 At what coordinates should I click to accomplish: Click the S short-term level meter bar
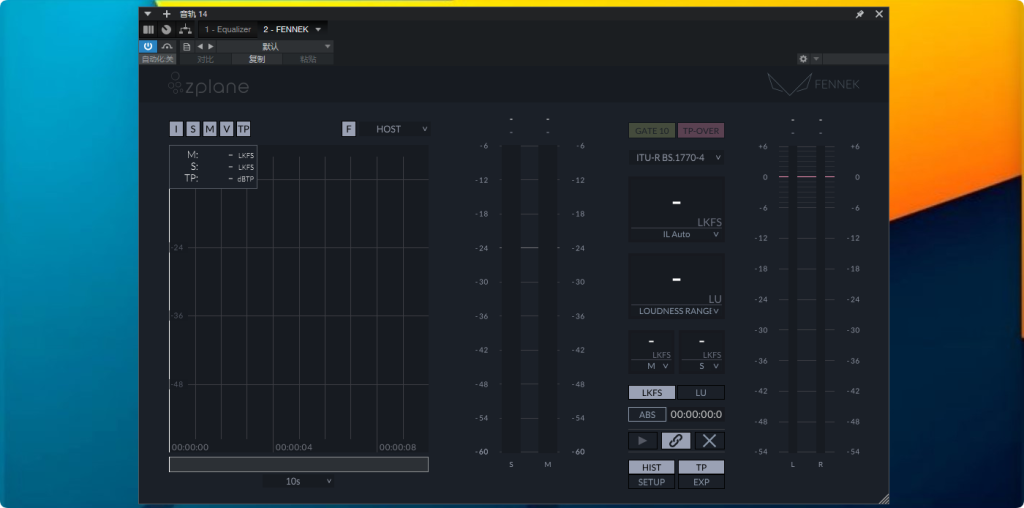point(511,298)
